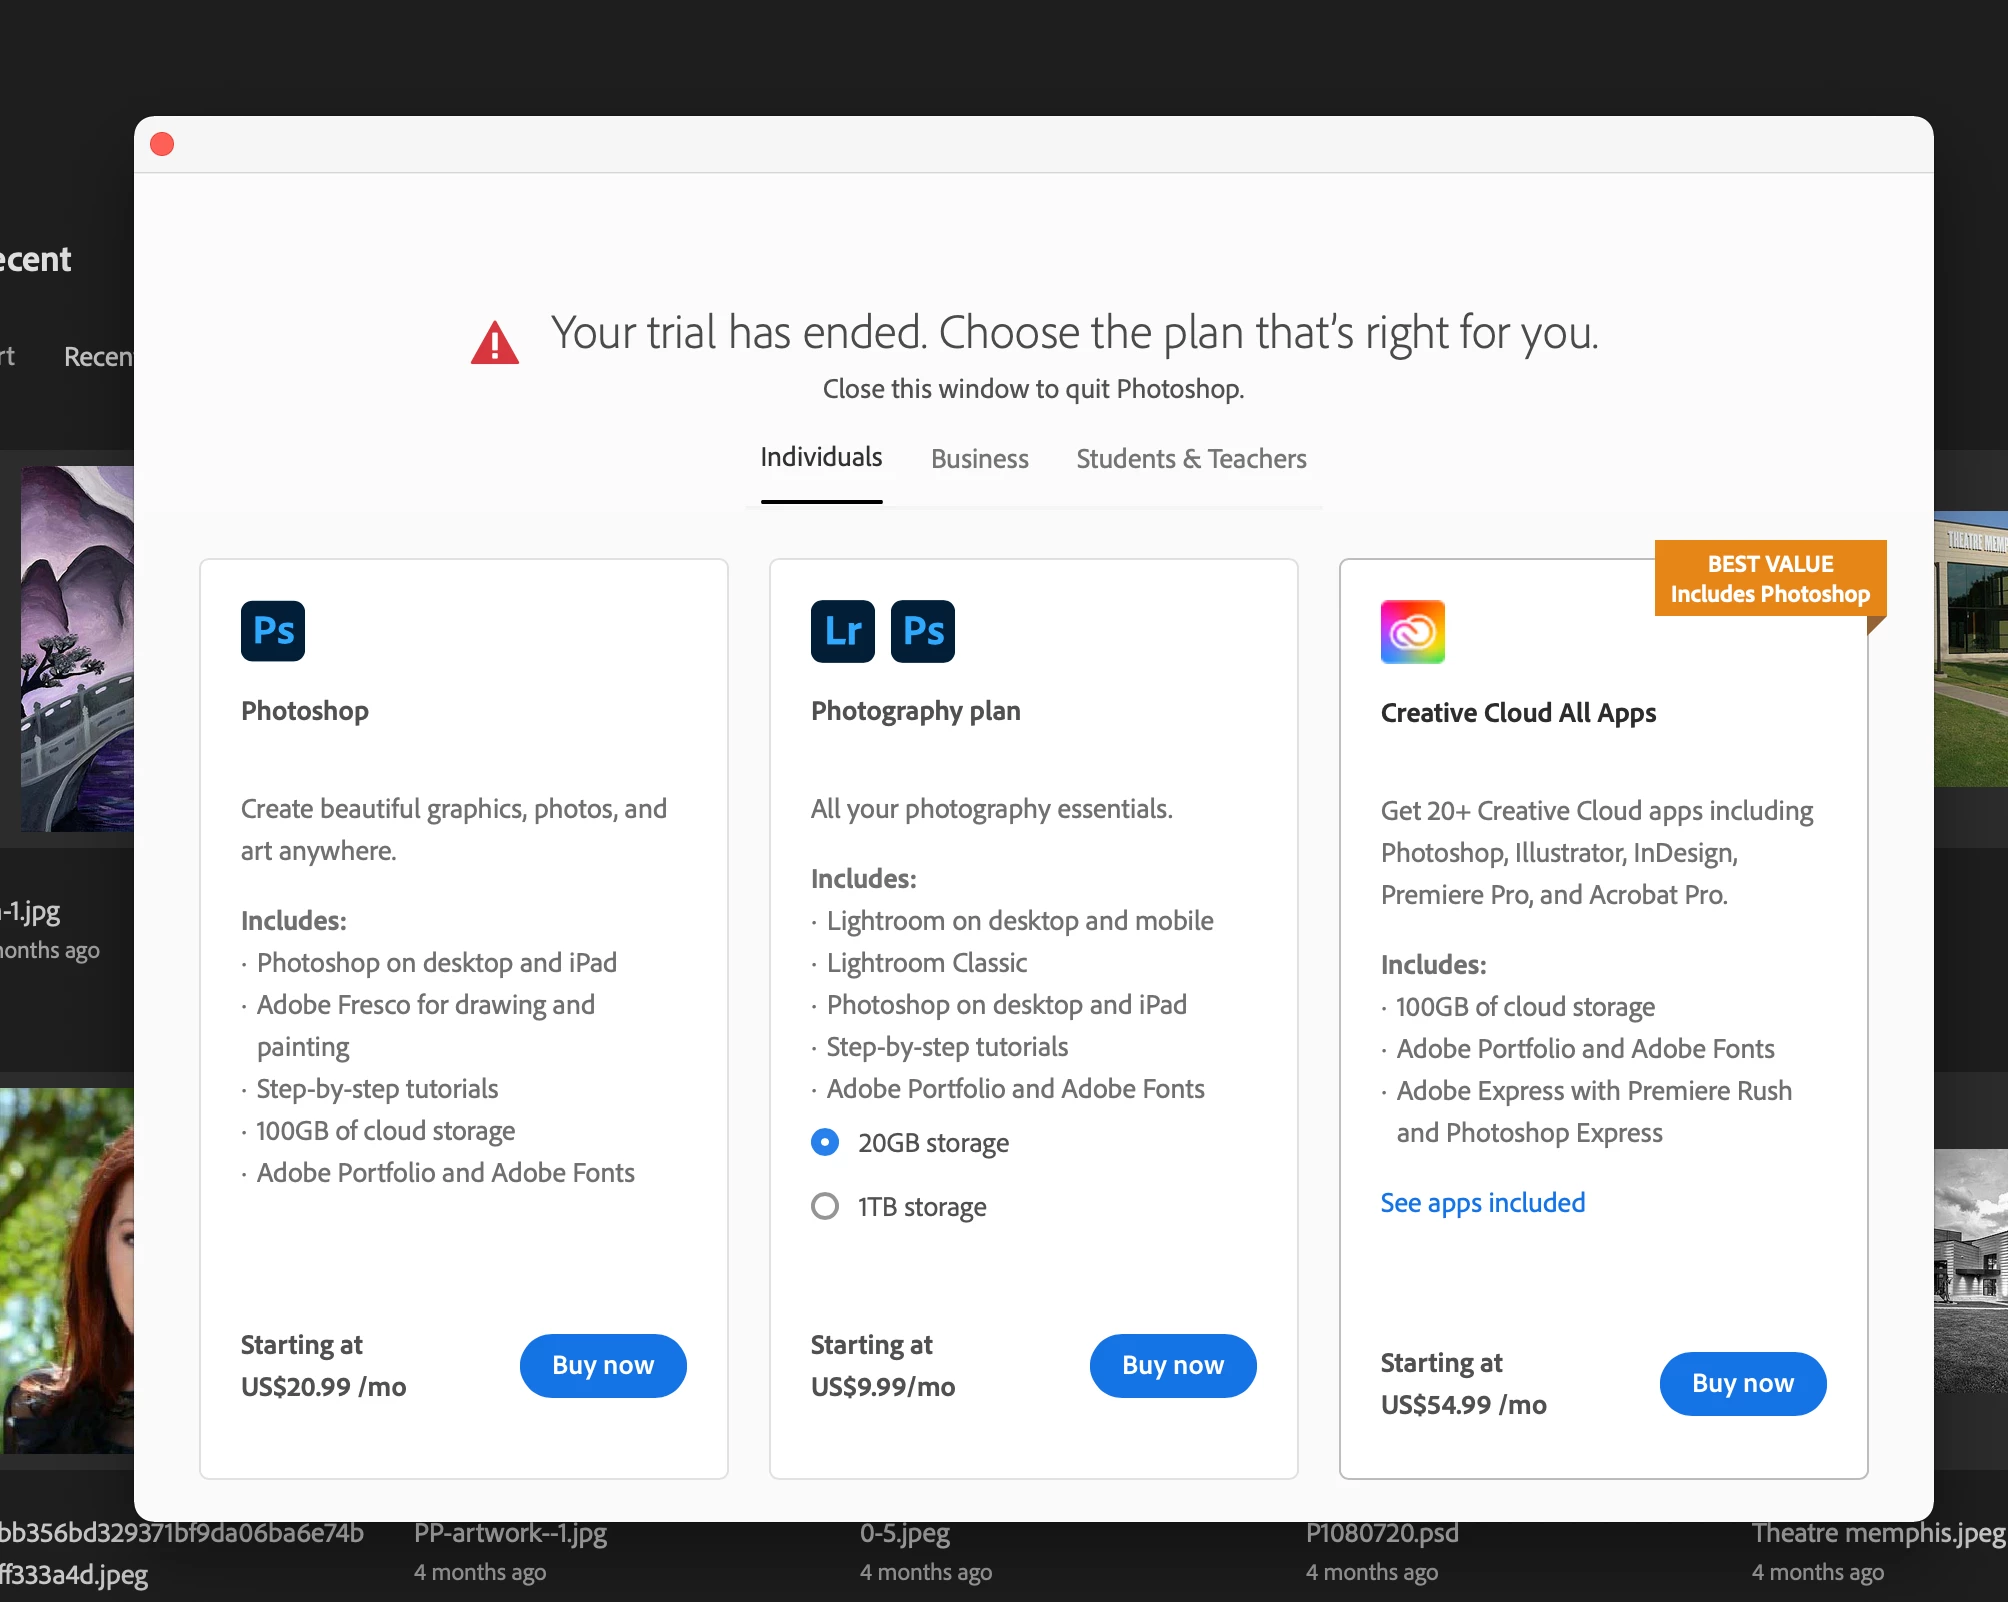Open the red-haired woman portrait thumbnail

pyautogui.click(x=68, y=1270)
